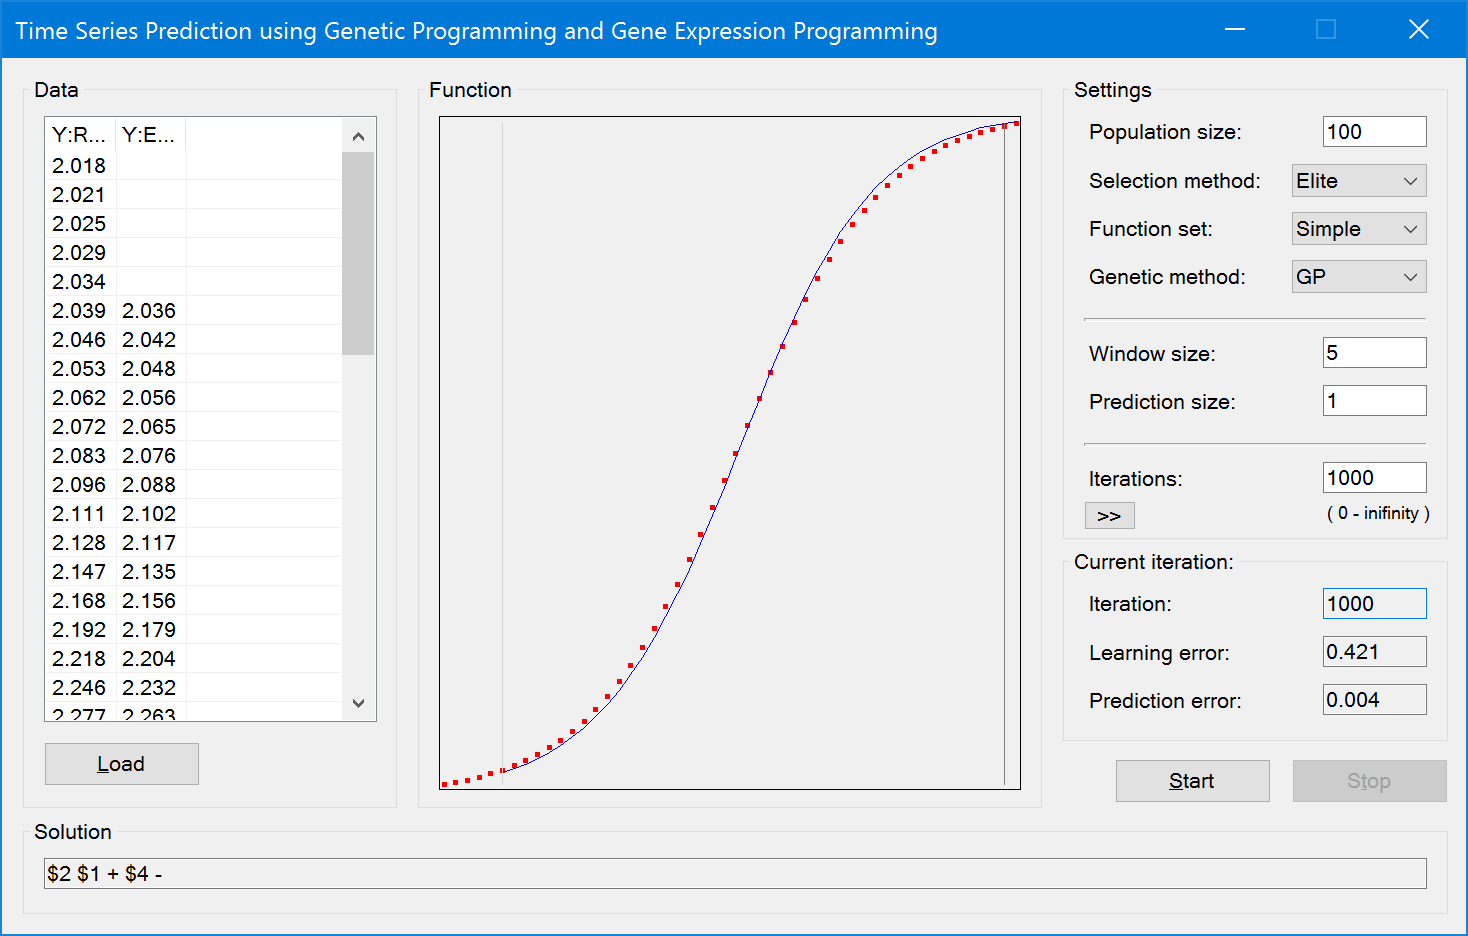1468x936 pixels.
Task: Focus the Iterations input field
Action: (x=1374, y=478)
